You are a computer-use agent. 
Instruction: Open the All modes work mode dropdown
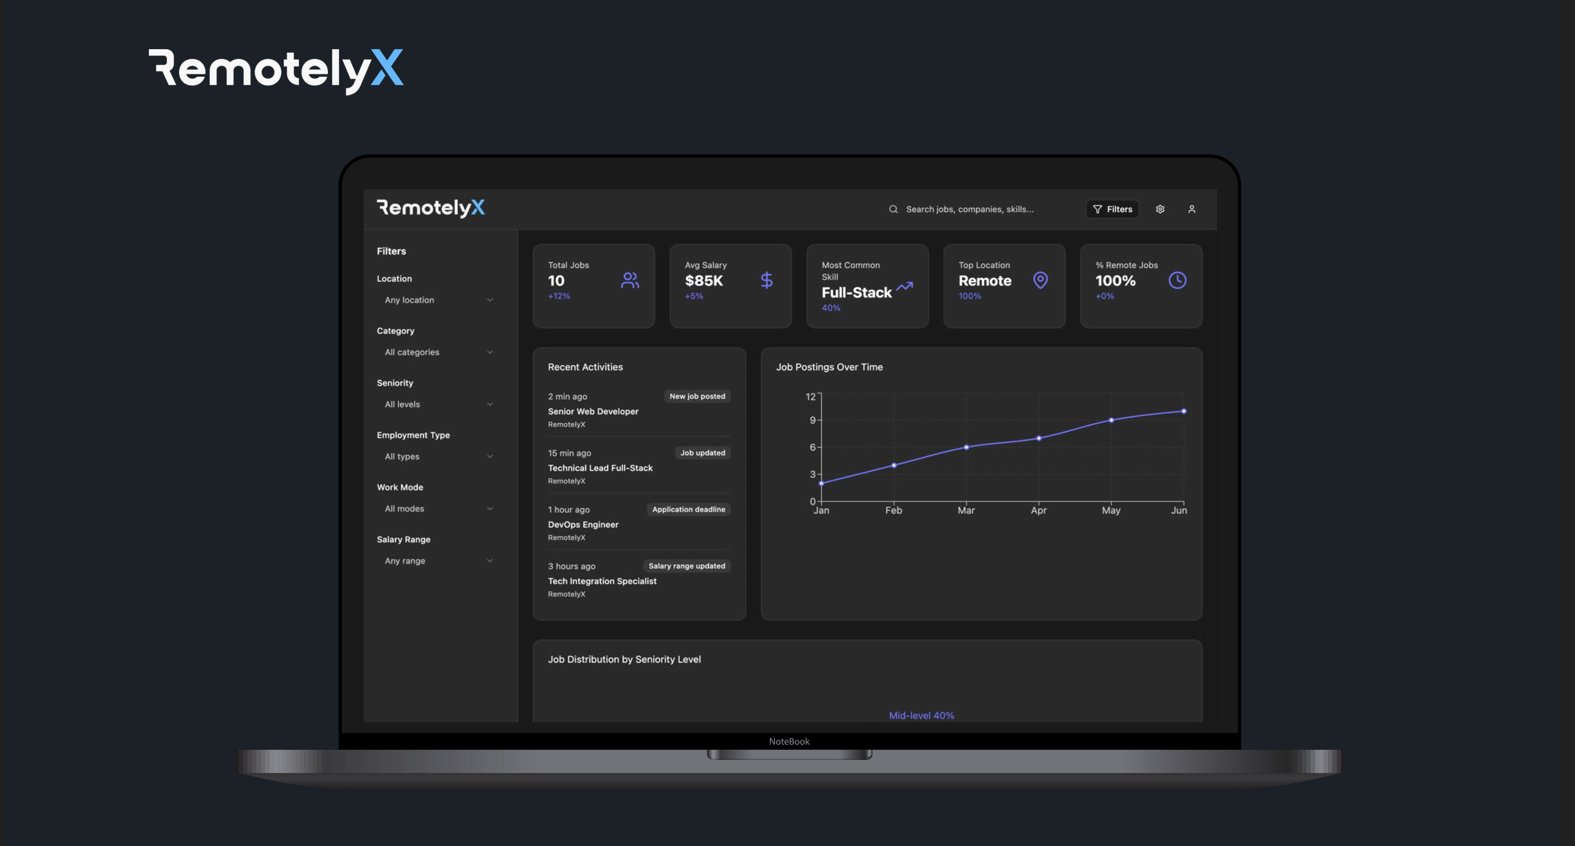[x=438, y=509]
